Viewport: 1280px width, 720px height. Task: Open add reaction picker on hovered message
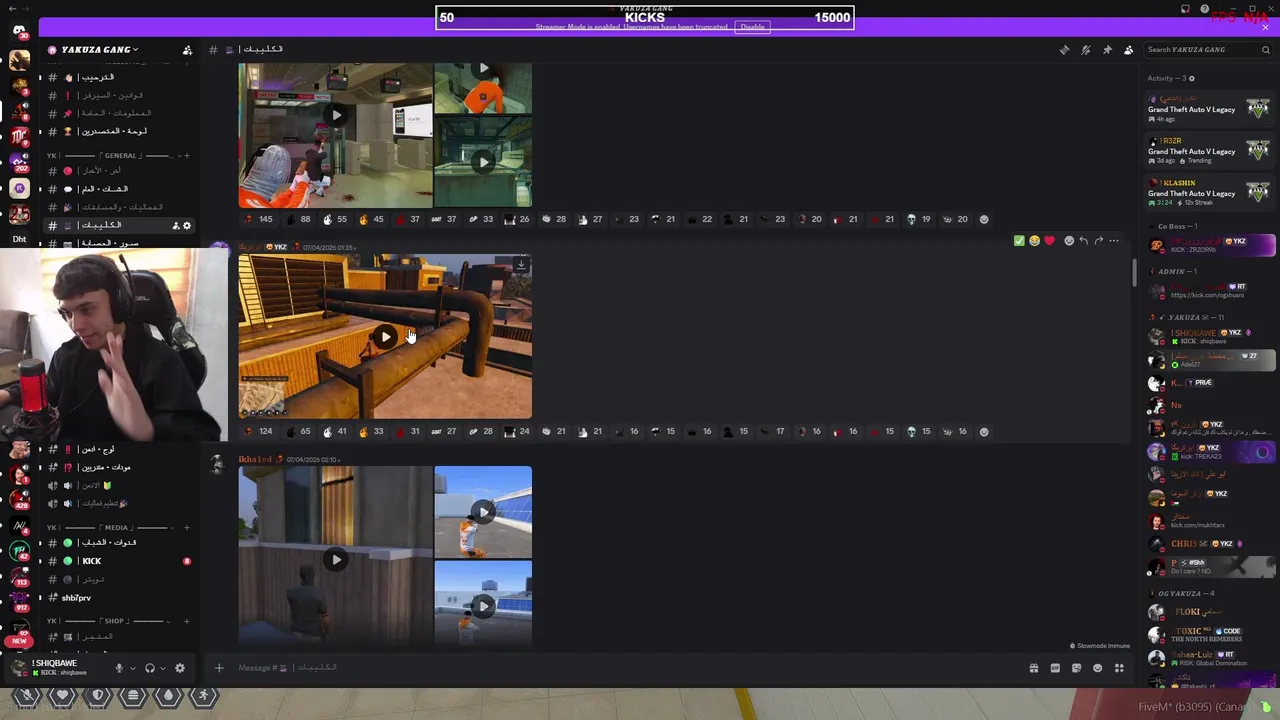pyautogui.click(x=1069, y=241)
